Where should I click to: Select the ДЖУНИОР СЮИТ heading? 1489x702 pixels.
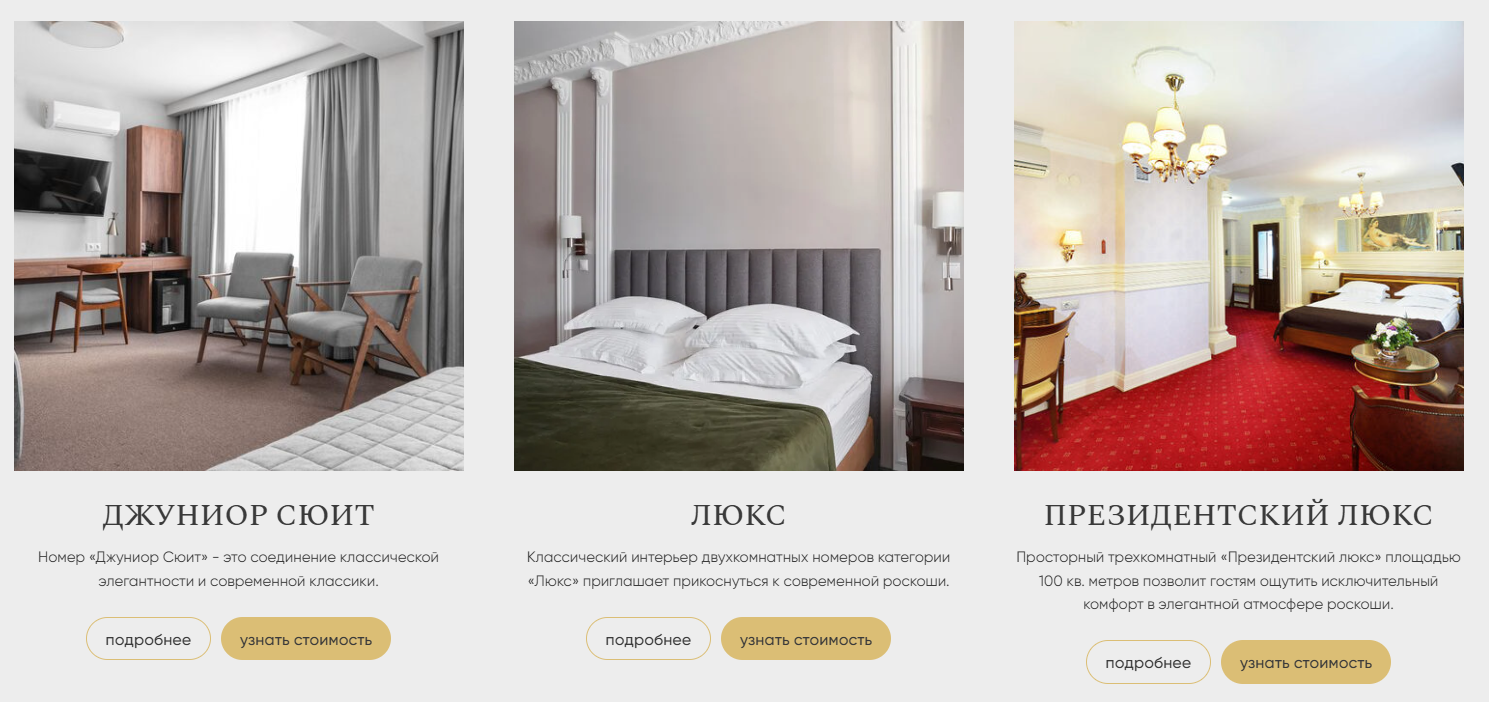coord(239,516)
